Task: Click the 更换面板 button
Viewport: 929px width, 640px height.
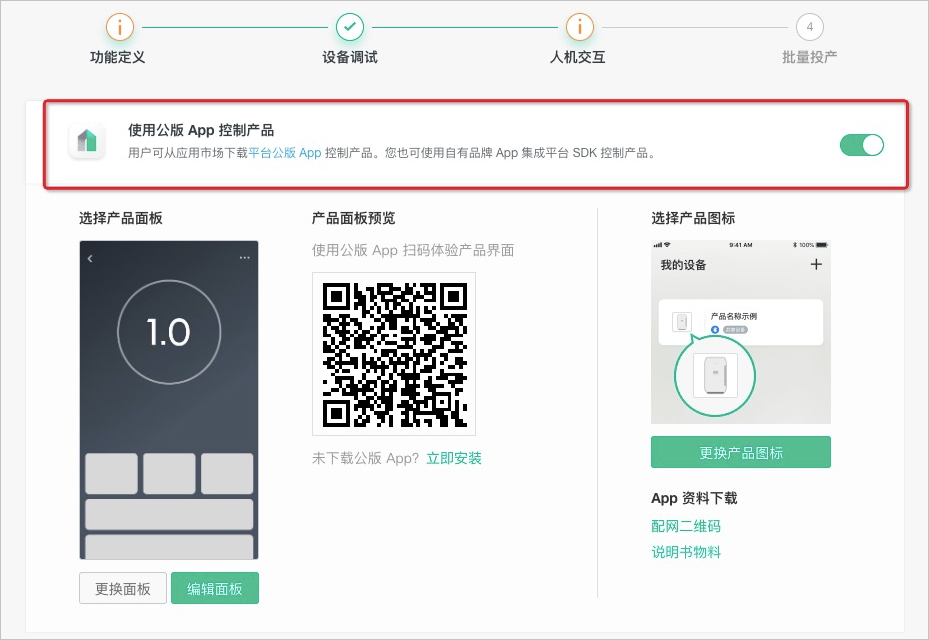Action: tap(123, 588)
